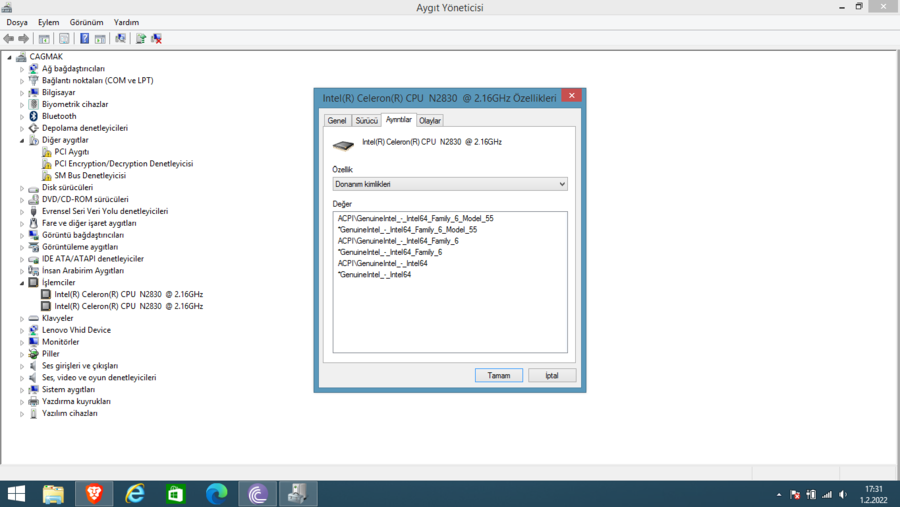Click the volume icon in system tray
Image resolution: width=900 pixels, height=507 pixels.
pos(843,494)
